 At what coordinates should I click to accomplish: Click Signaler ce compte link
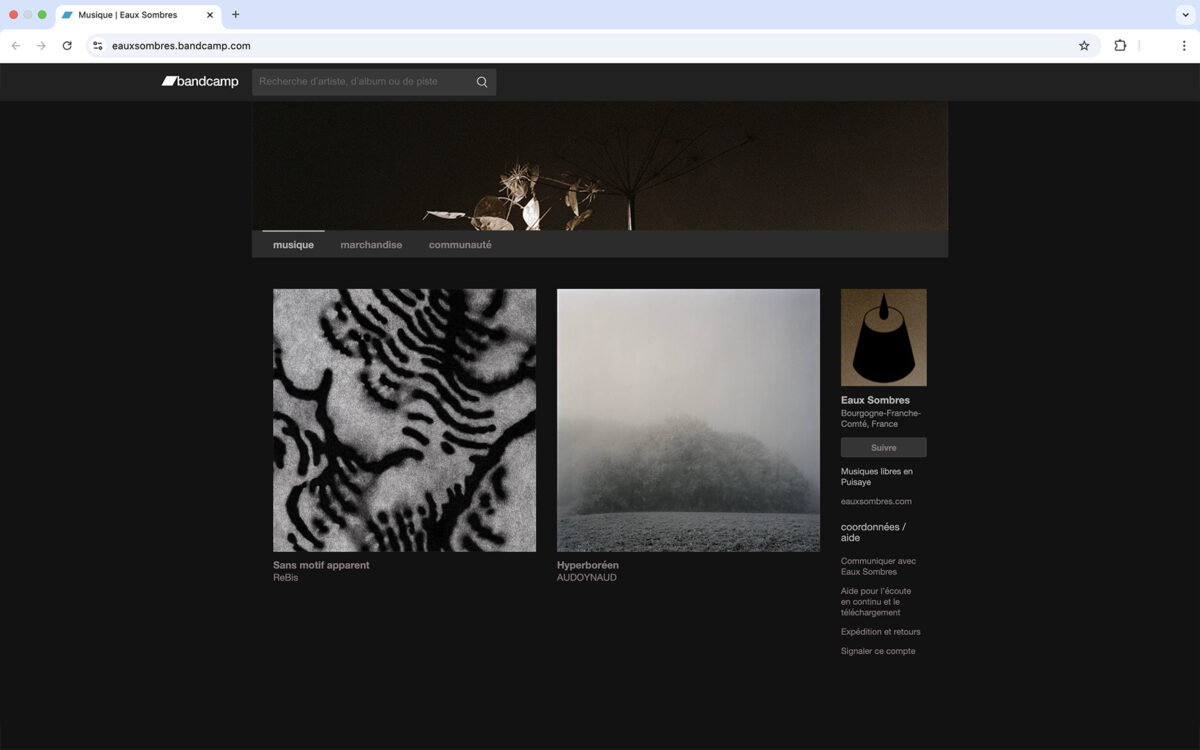pyautogui.click(x=878, y=651)
